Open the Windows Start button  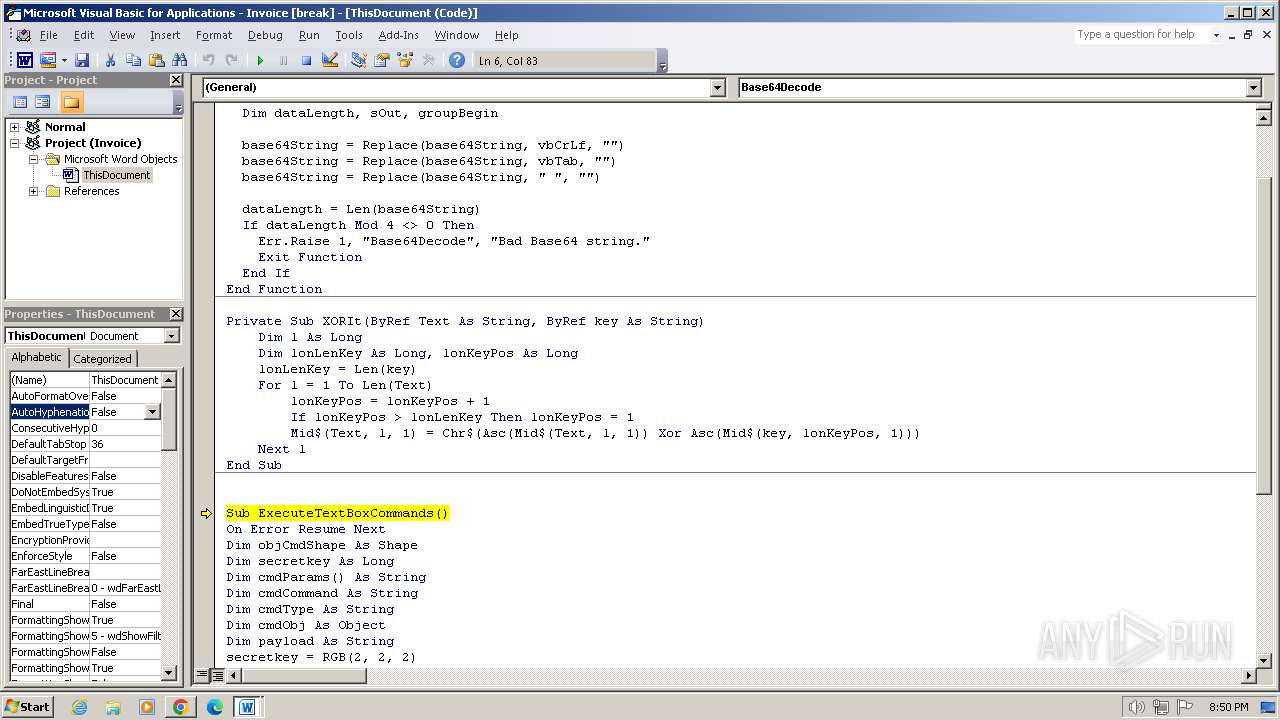pyautogui.click(x=28, y=707)
